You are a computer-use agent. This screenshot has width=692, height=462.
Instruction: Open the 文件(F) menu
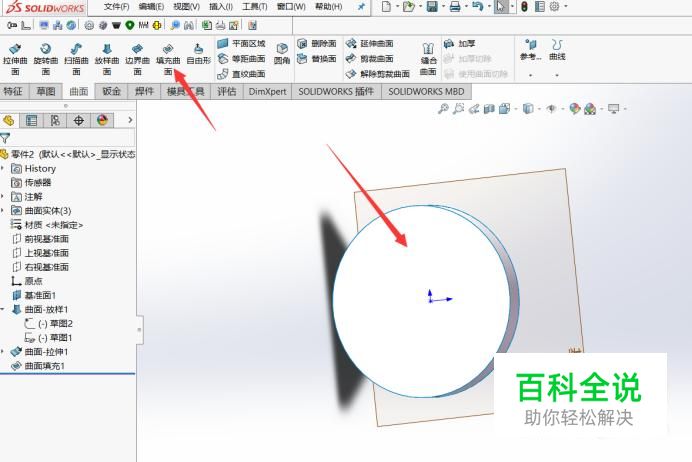click(117, 7)
